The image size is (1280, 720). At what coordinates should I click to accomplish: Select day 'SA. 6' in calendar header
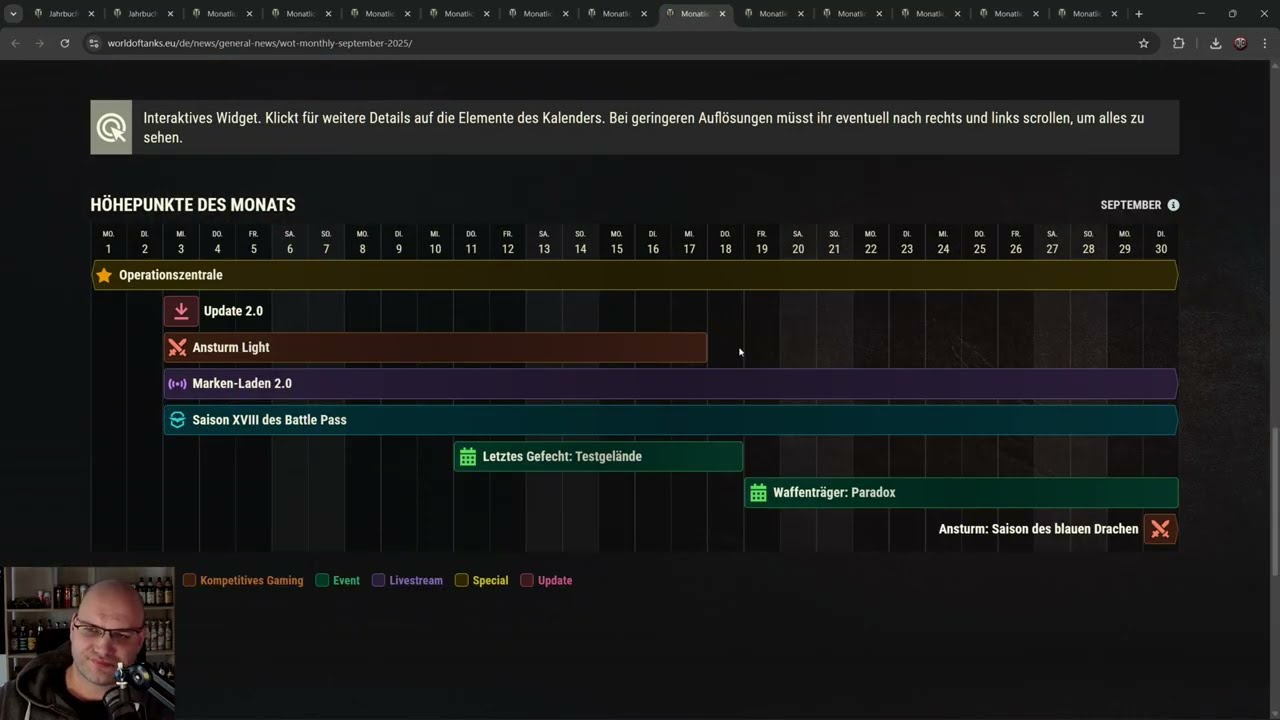tap(290, 242)
